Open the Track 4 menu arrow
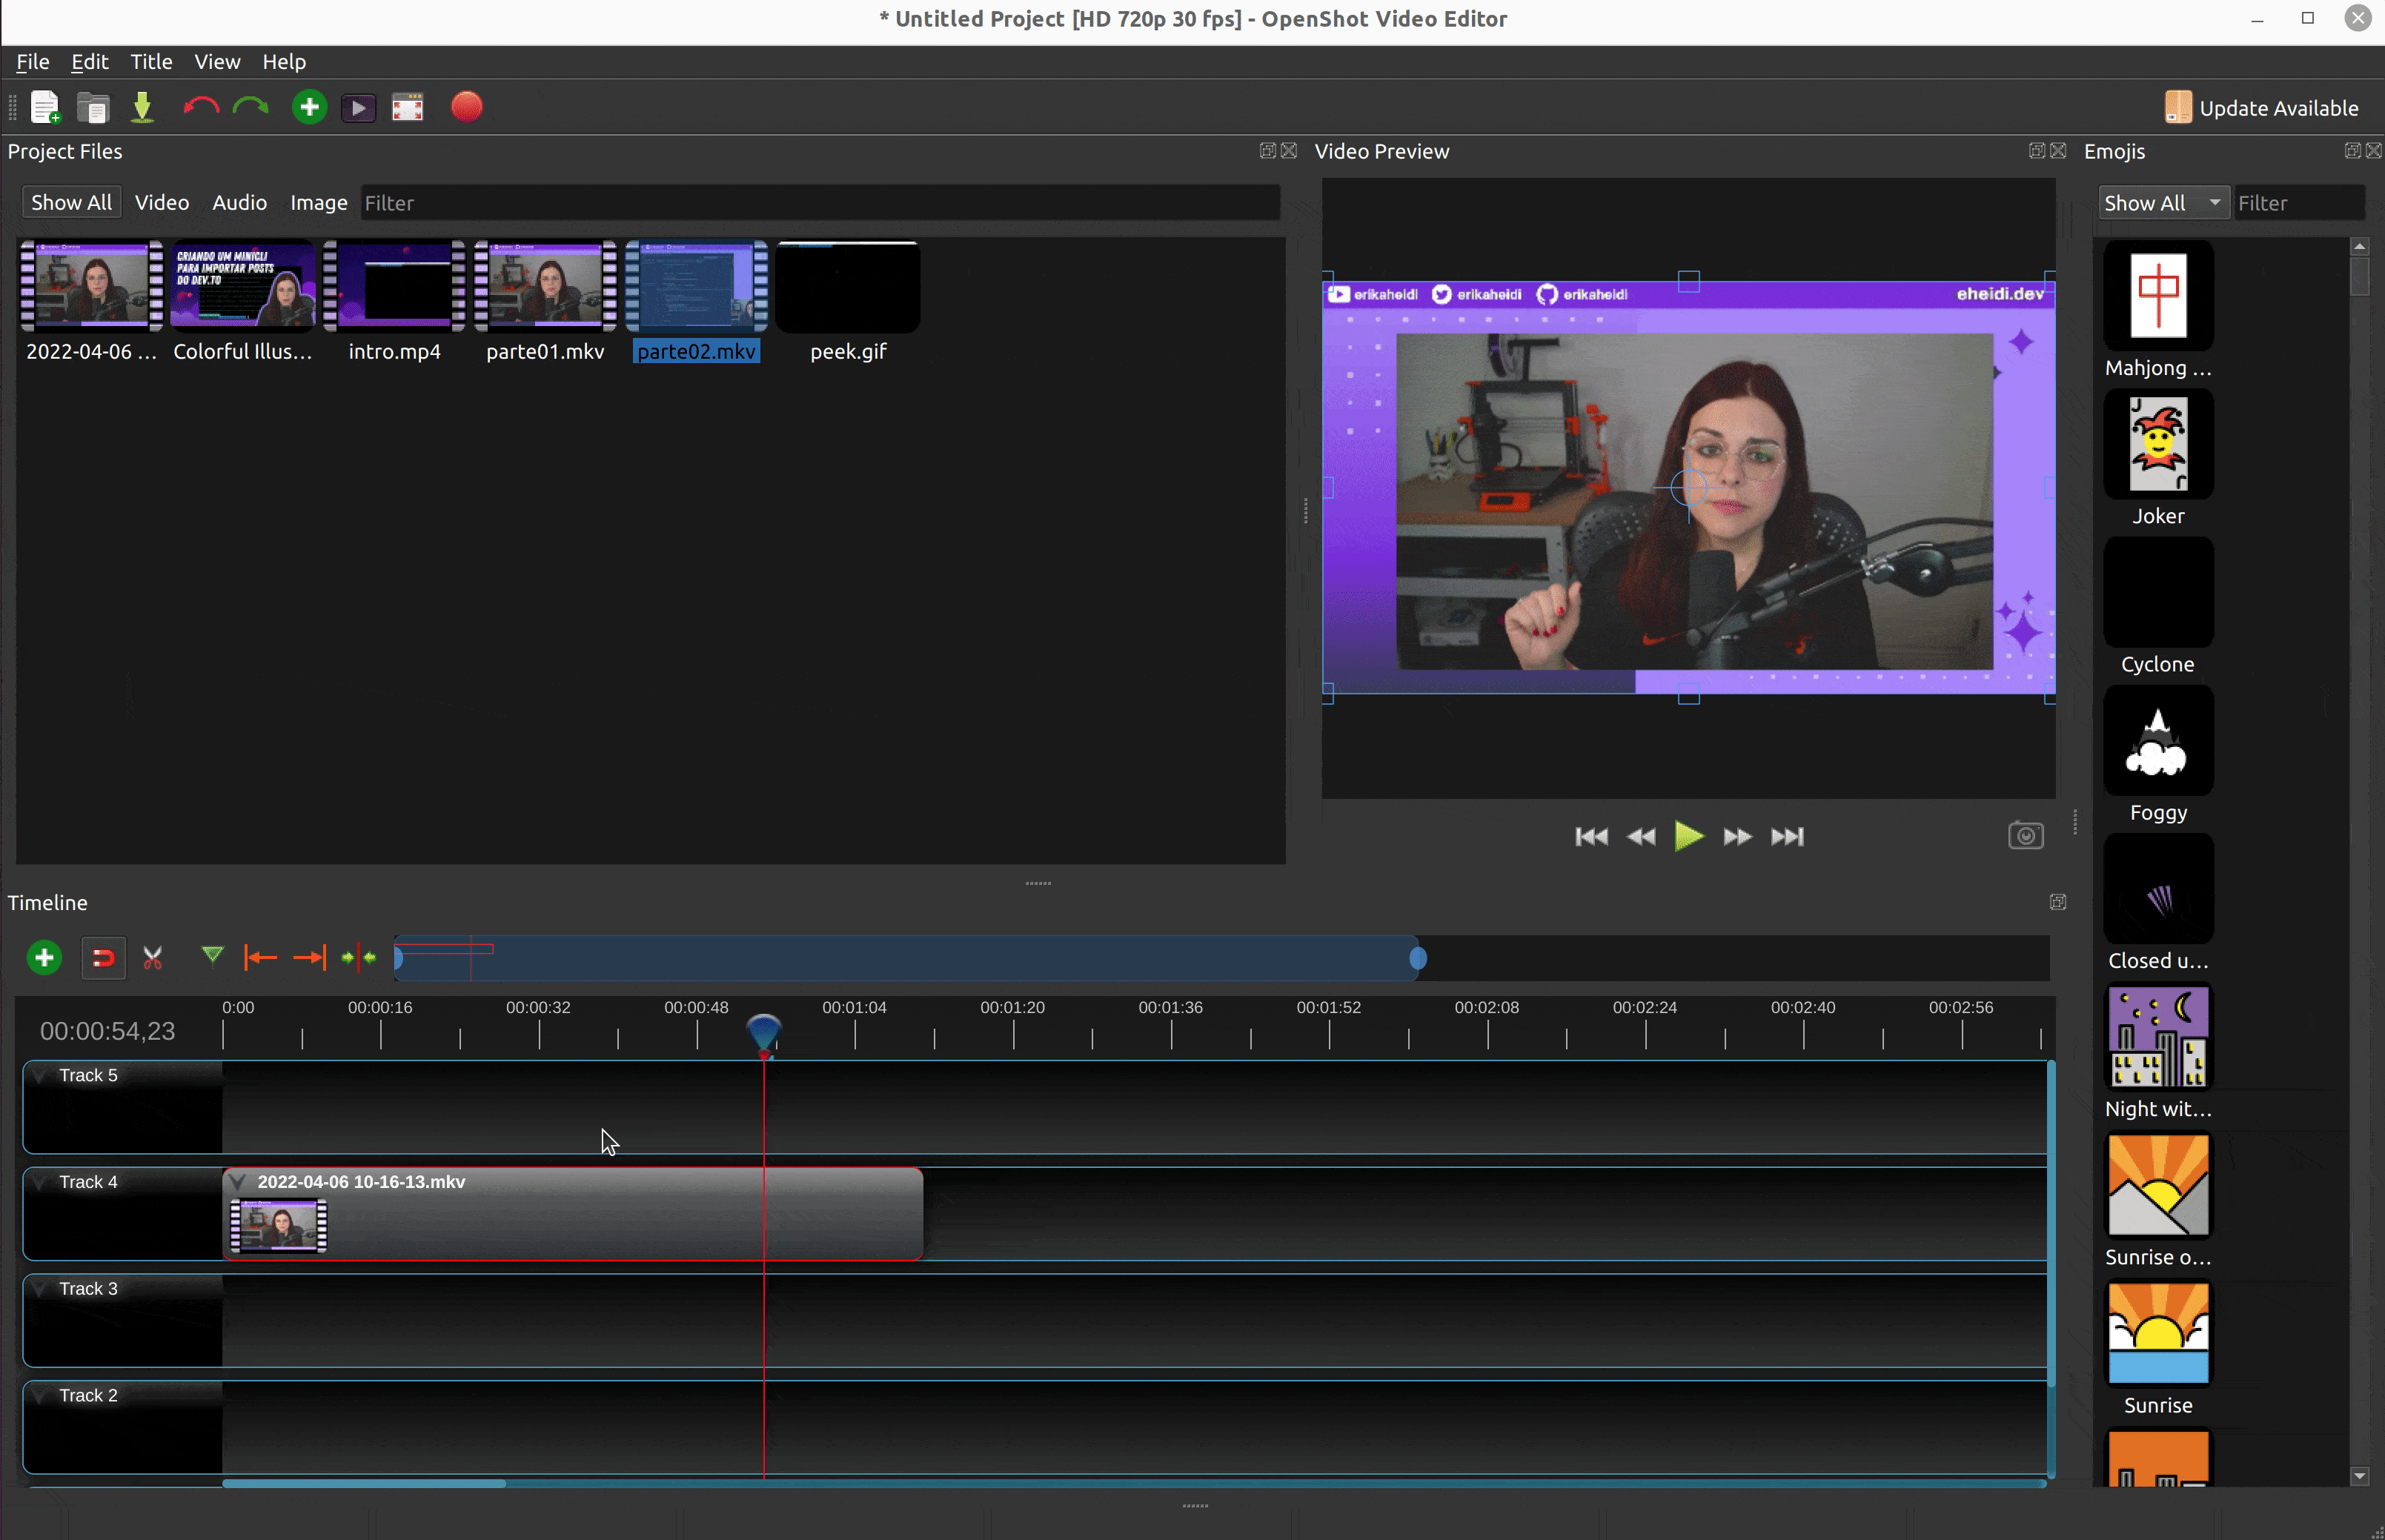This screenshot has height=1540, width=2385. [x=41, y=1182]
